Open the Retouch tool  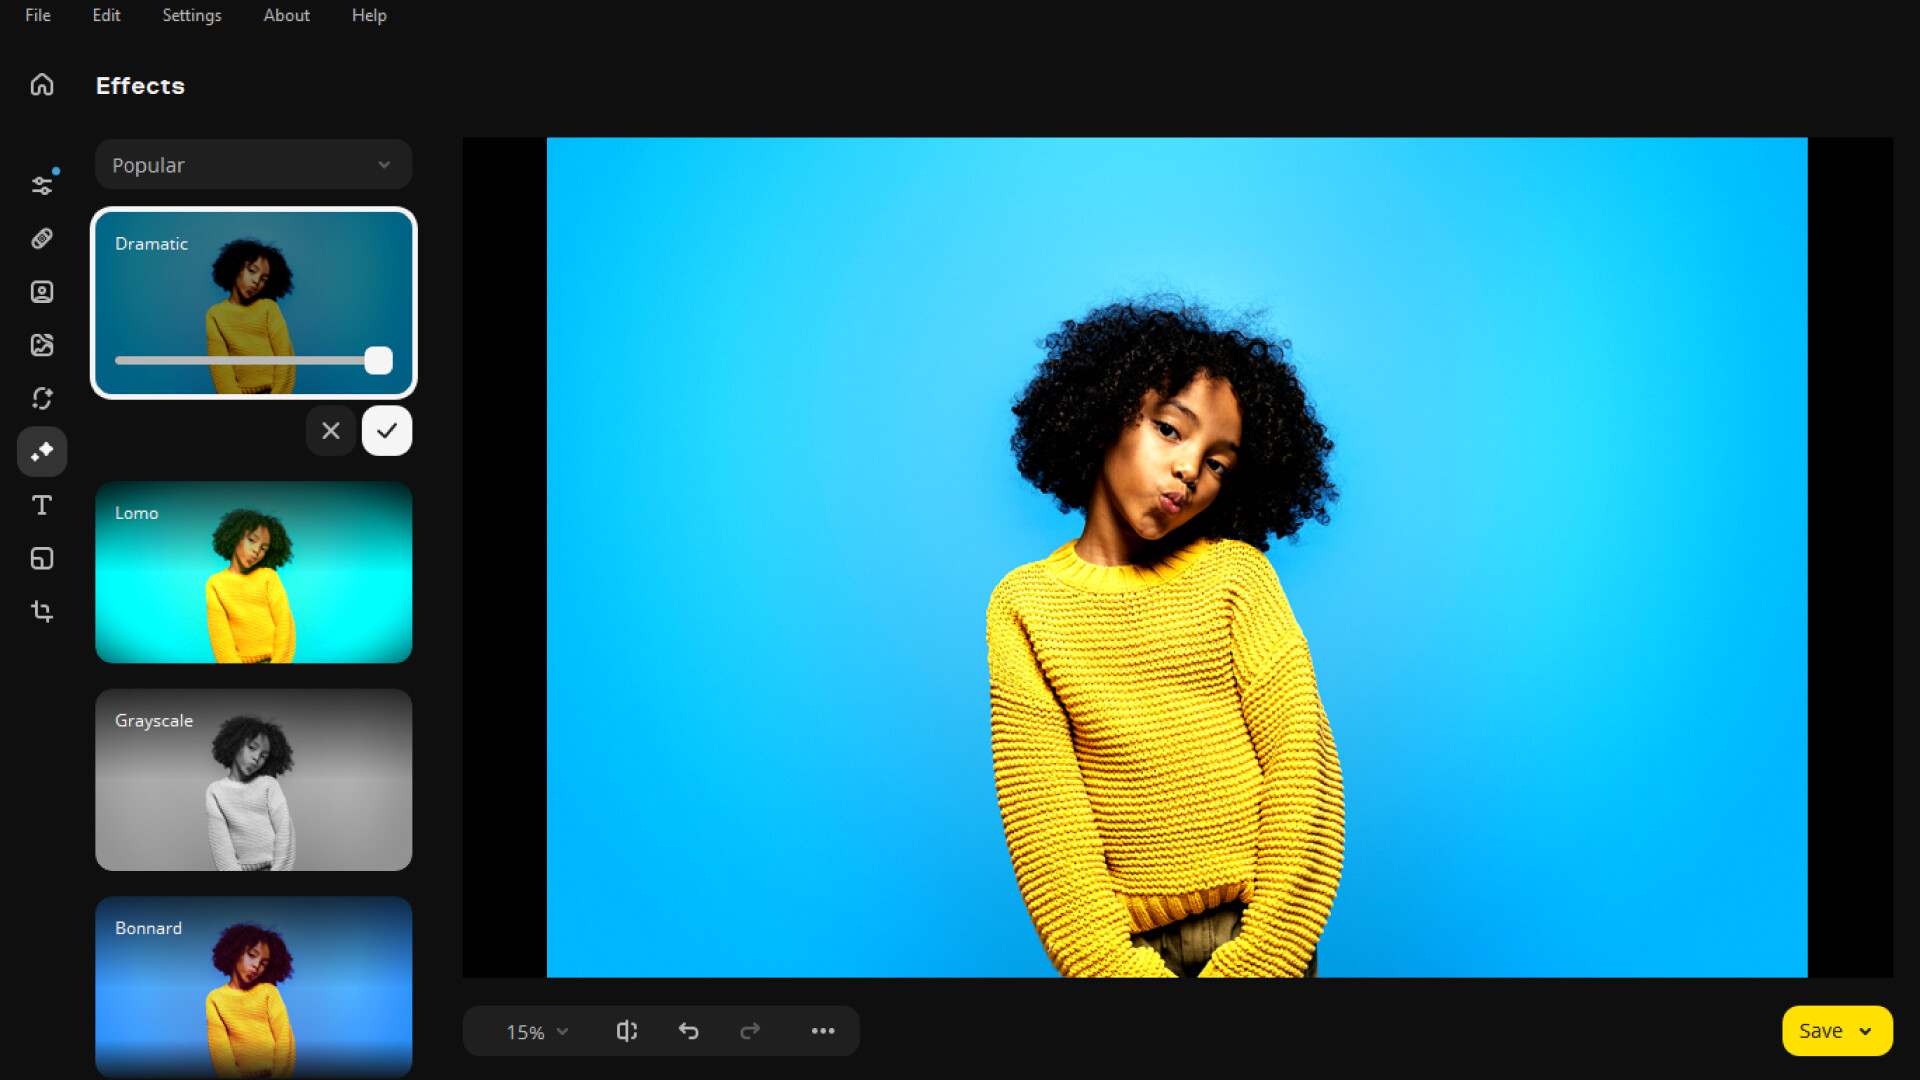click(x=42, y=238)
